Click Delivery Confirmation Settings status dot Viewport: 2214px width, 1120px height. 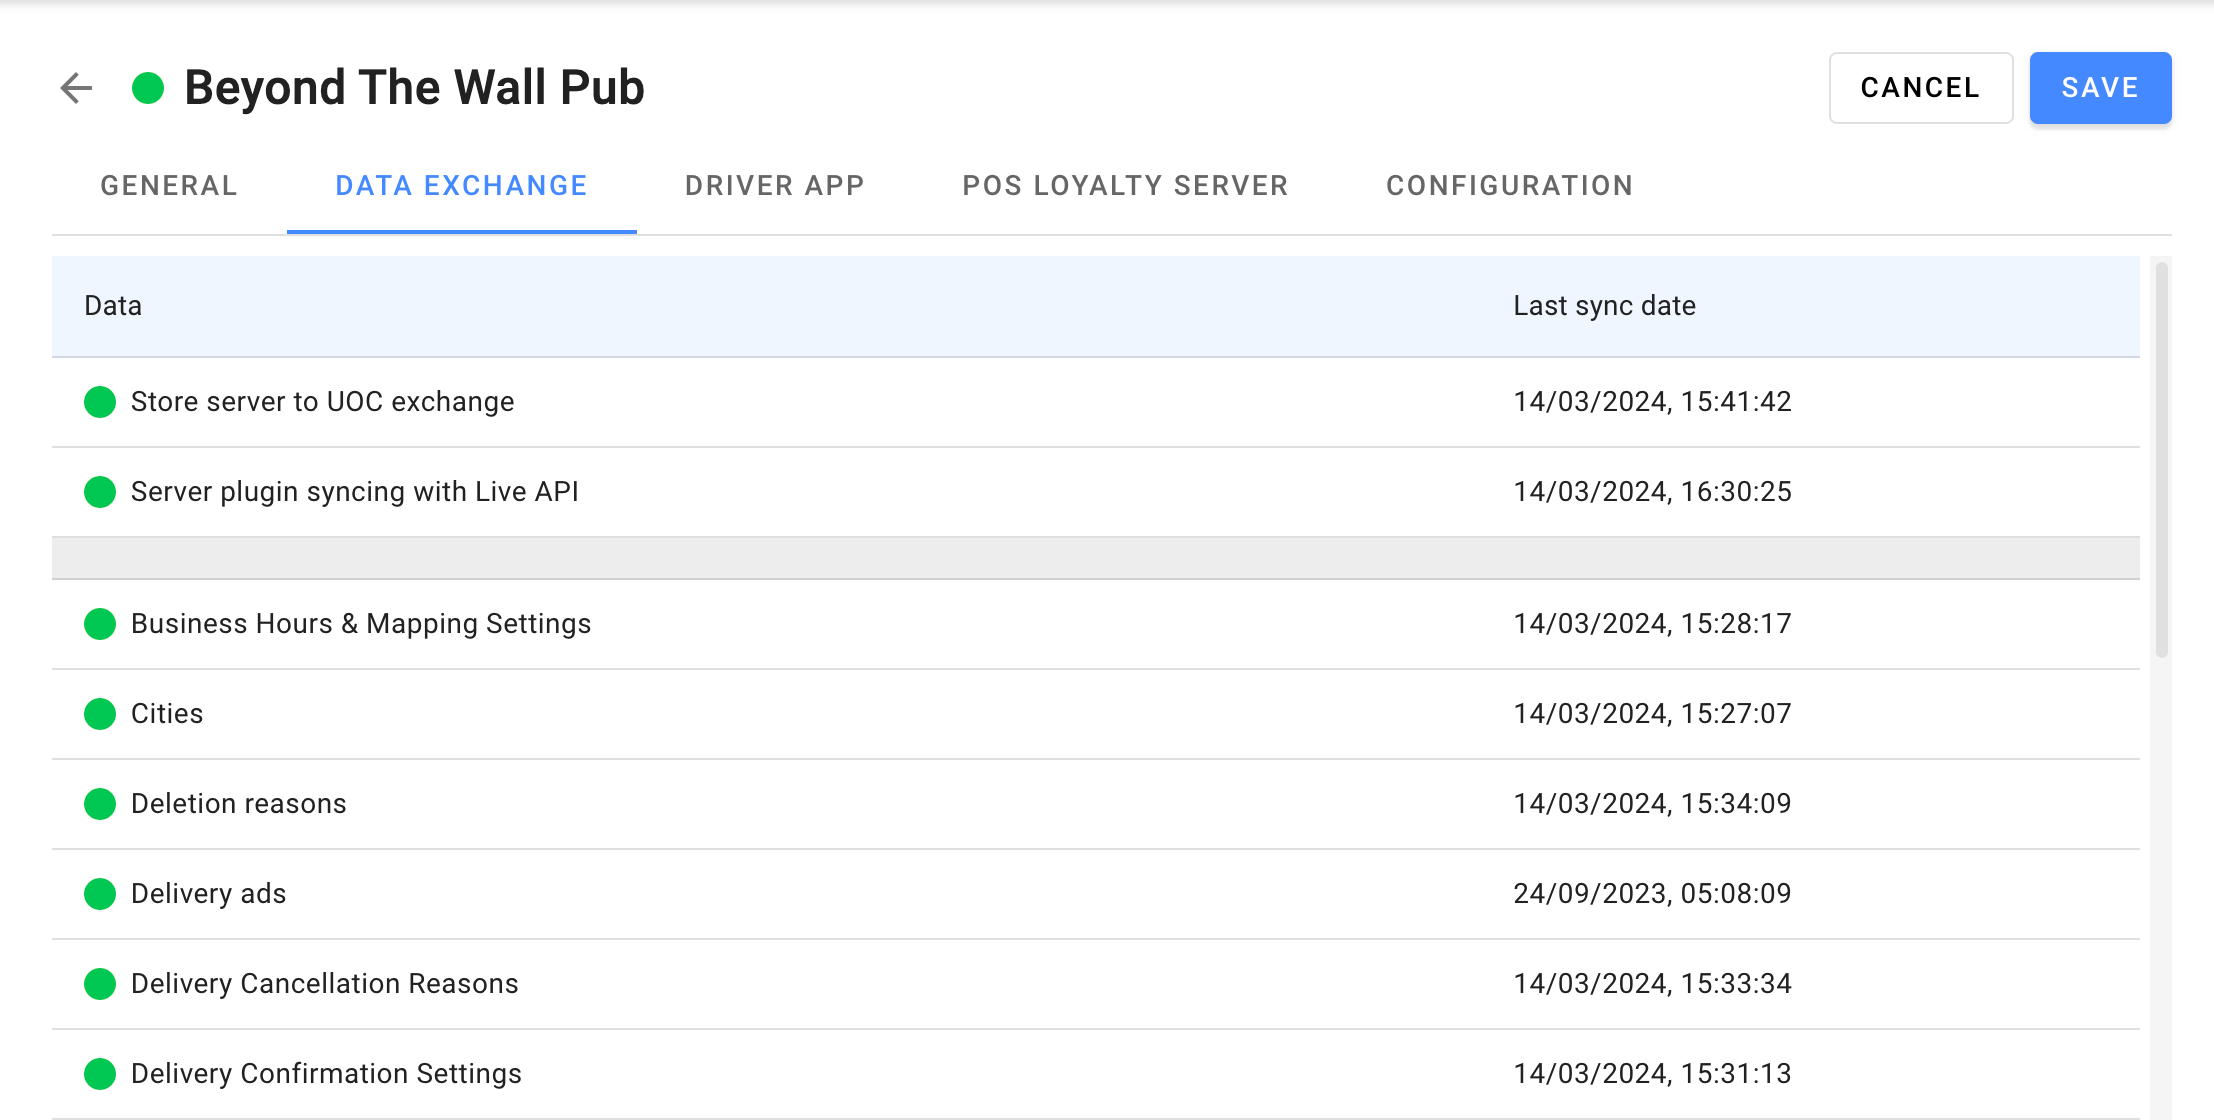pyautogui.click(x=100, y=1074)
